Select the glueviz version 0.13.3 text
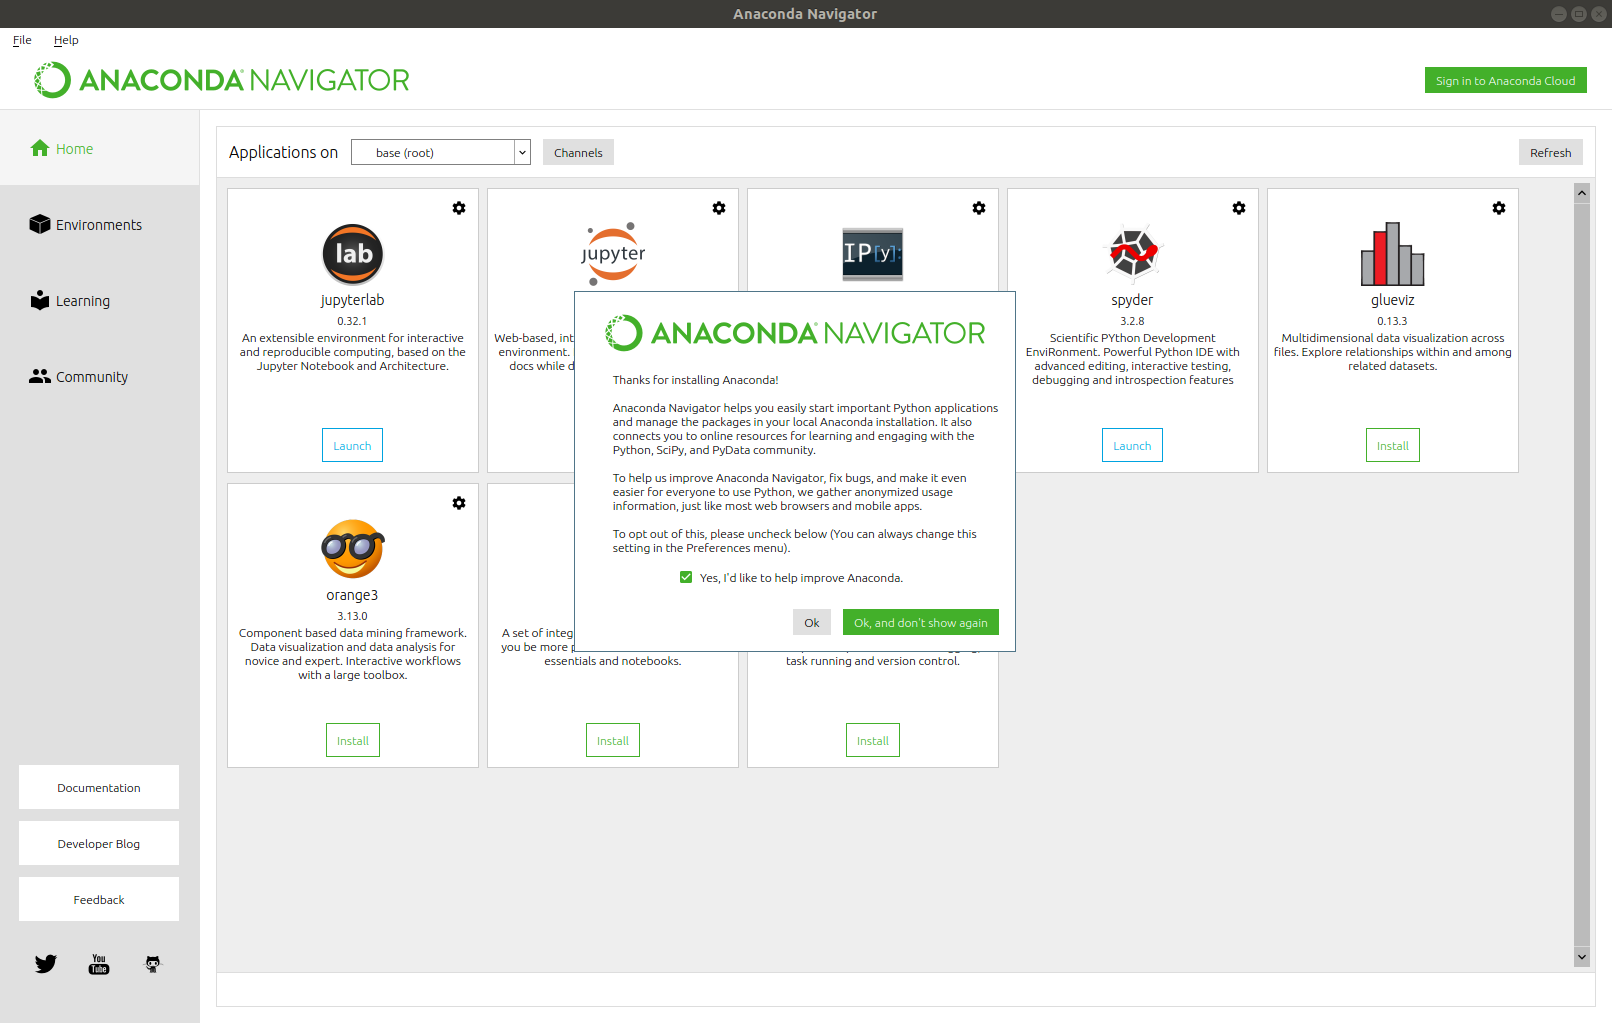The width and height of the screenshot is (1612, 1023). (1392, 321)
